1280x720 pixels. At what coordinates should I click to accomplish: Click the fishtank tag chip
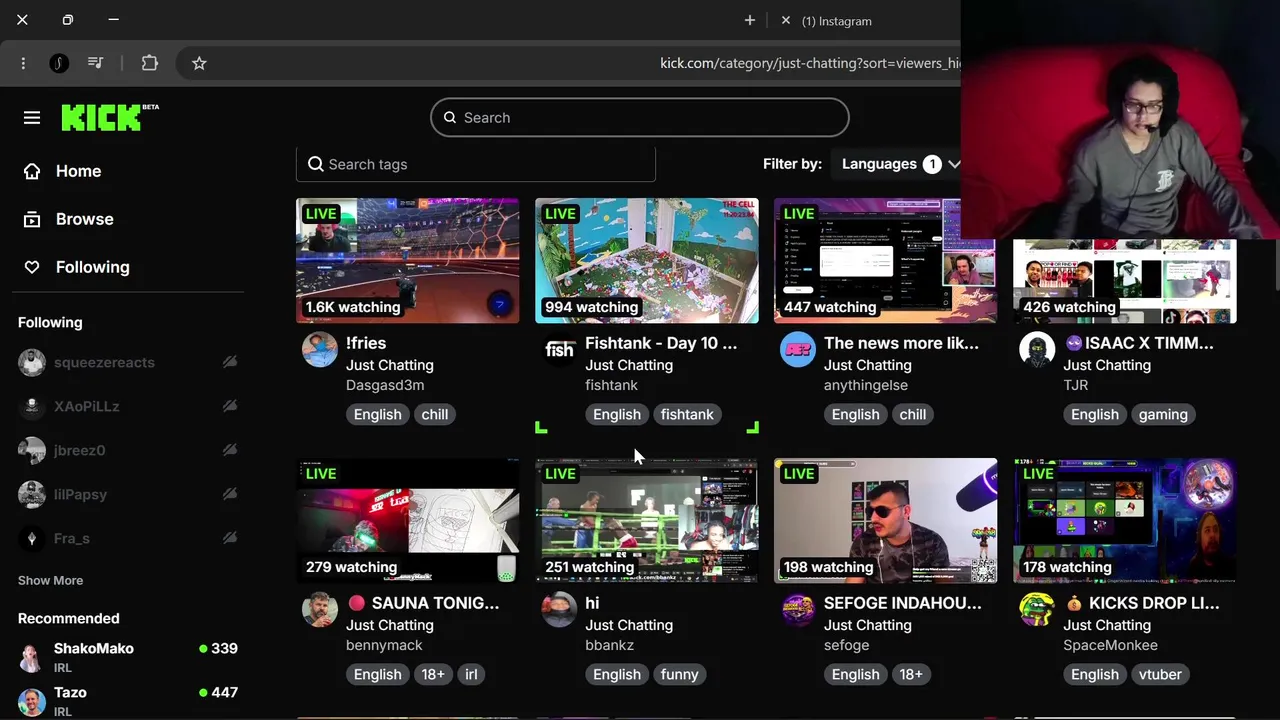click(687, 414)
